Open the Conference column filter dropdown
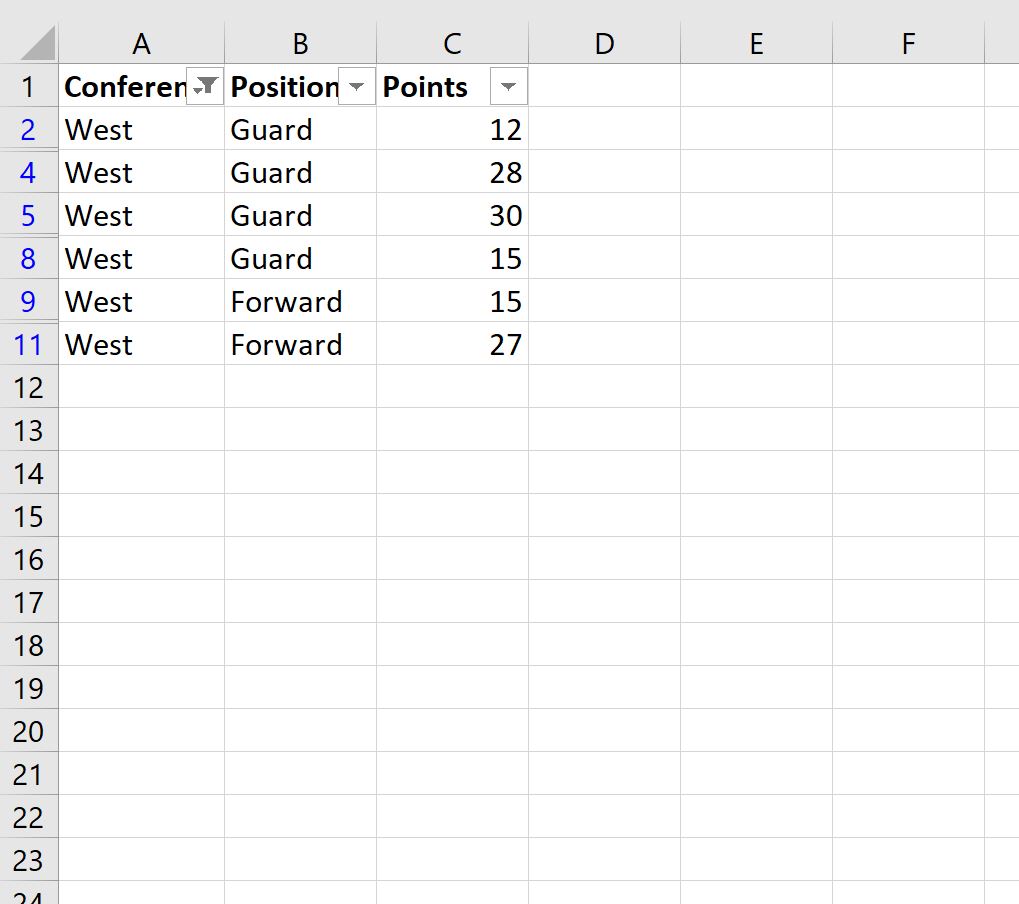 tap(205, 88)
